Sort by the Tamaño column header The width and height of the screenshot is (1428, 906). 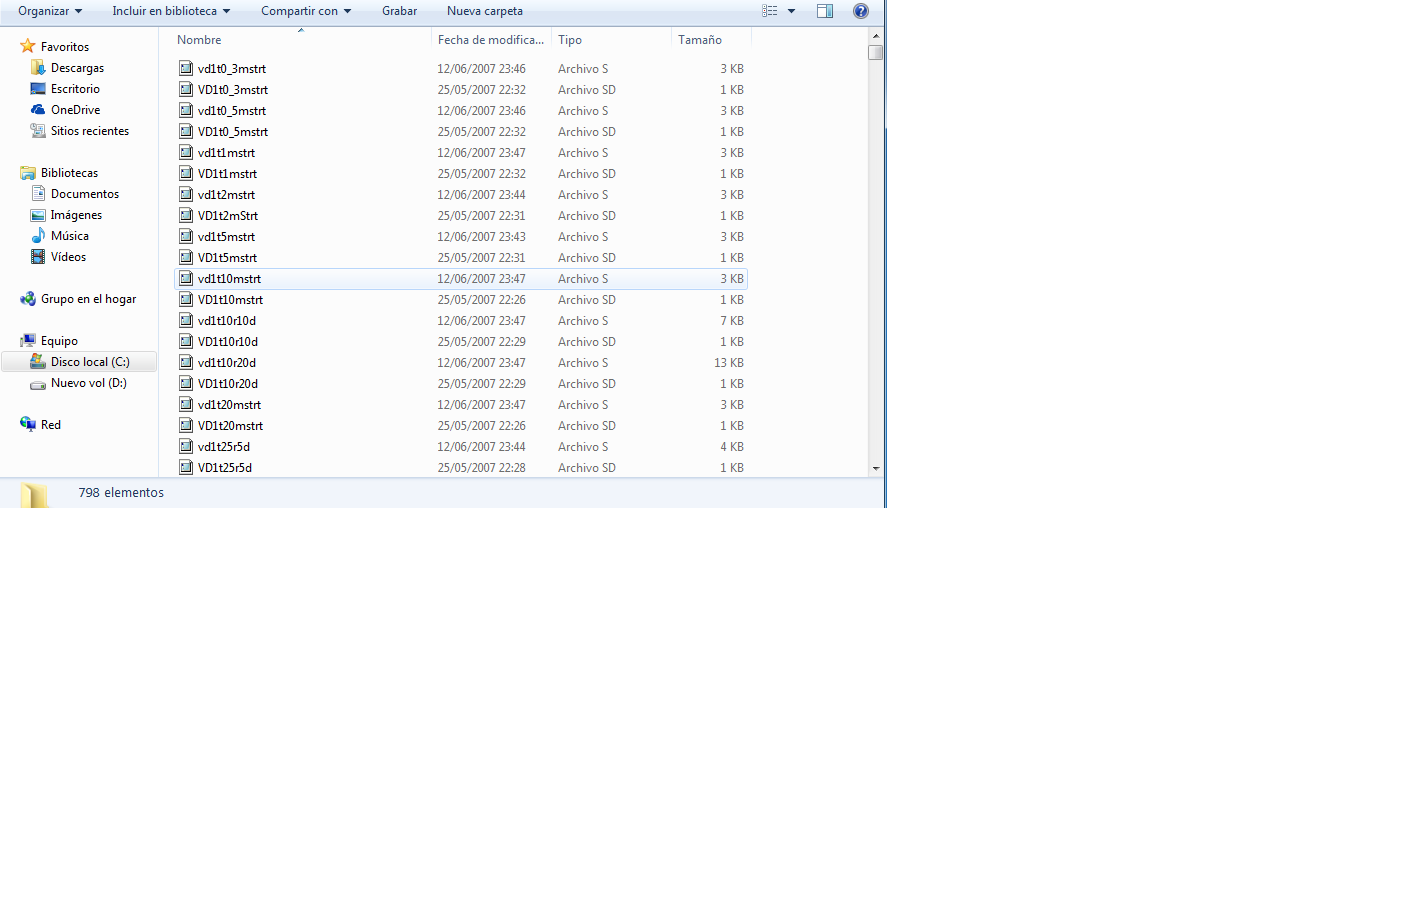tap(700, 40)
